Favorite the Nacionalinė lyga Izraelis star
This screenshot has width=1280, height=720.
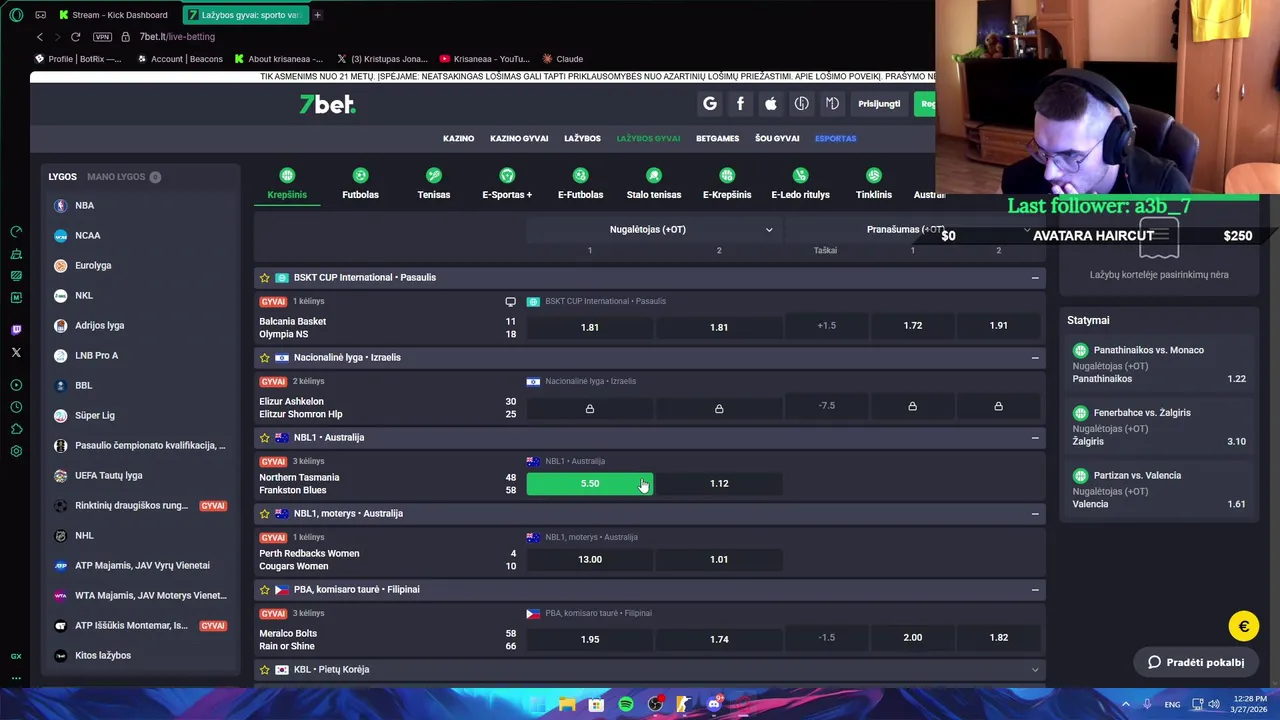pyautogui.click(x=264, y=358)
